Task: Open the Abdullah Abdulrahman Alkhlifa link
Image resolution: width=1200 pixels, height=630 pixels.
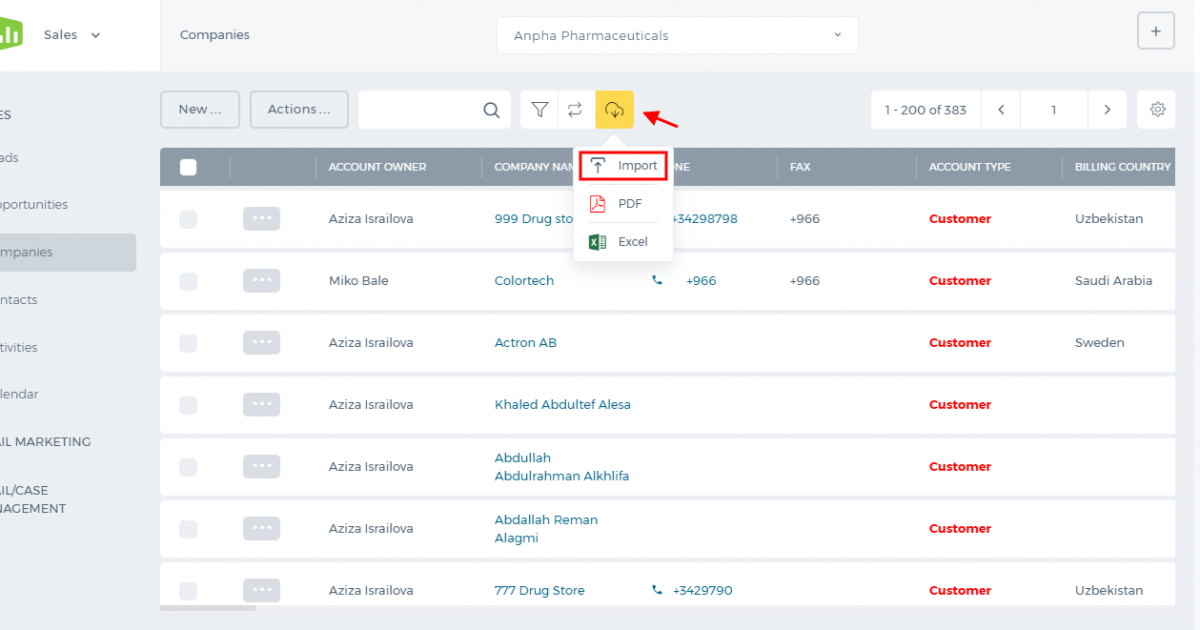Action: 562,467
